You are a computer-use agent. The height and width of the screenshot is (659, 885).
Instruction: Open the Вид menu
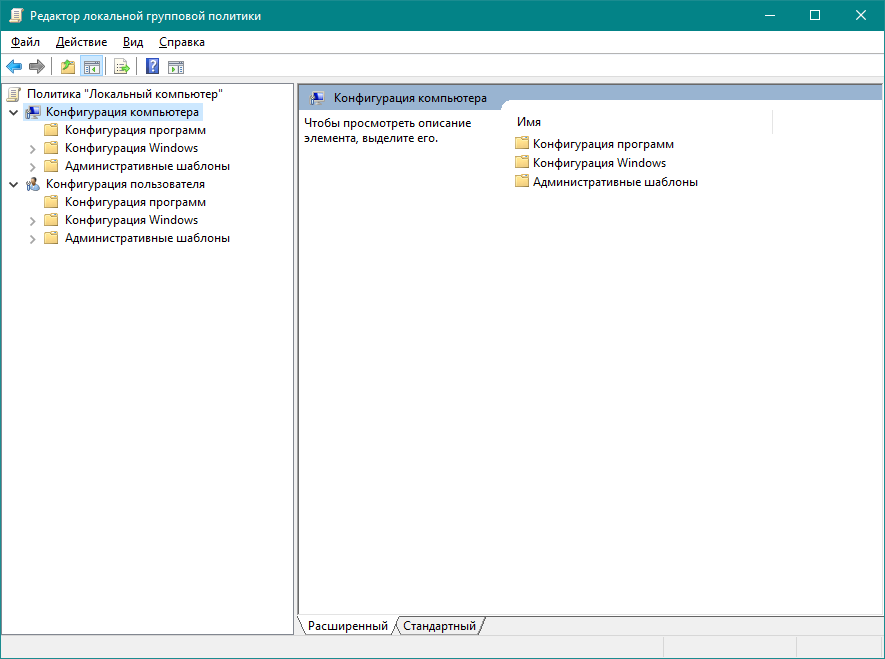click(x=133, y=42)
